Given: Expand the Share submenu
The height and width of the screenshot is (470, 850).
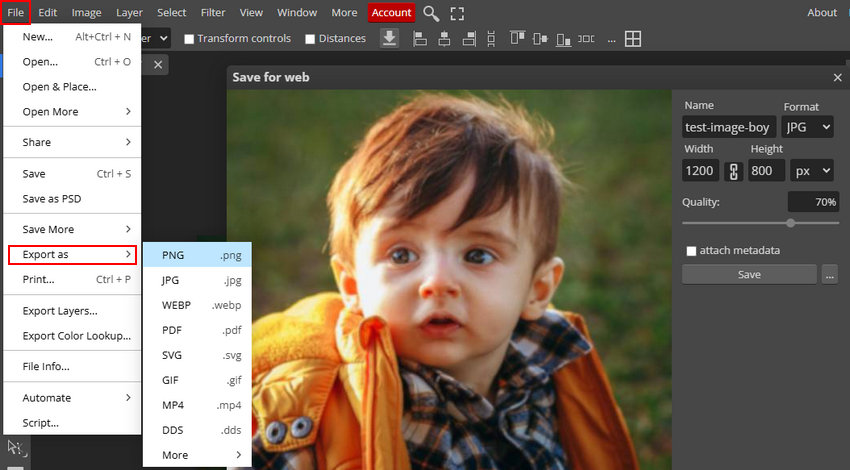Looking at the screenshot, I should [x=72, y=142].
